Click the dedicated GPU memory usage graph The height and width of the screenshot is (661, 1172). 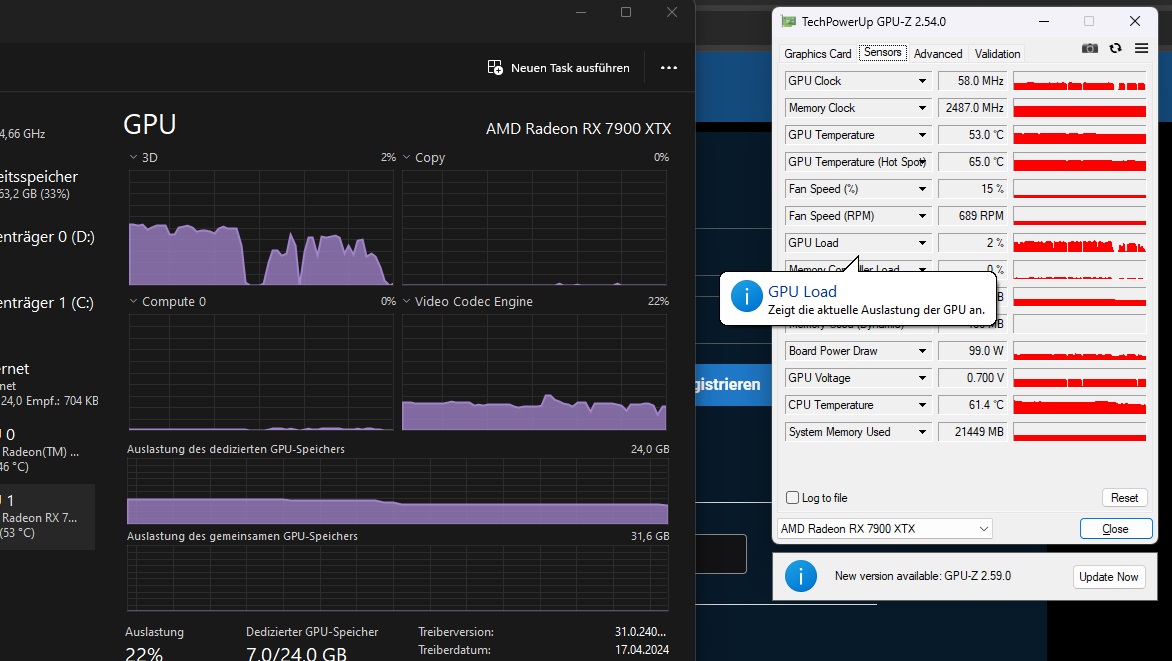point(398,491)
